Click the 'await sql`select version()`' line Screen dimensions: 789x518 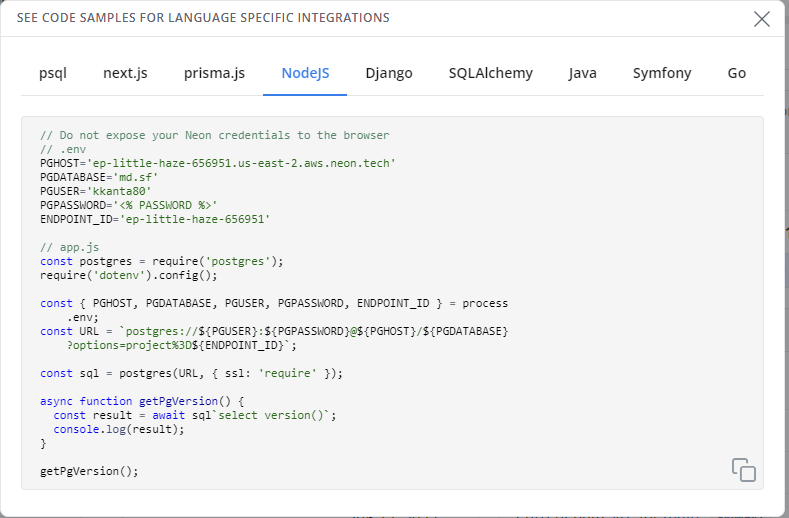195,415
